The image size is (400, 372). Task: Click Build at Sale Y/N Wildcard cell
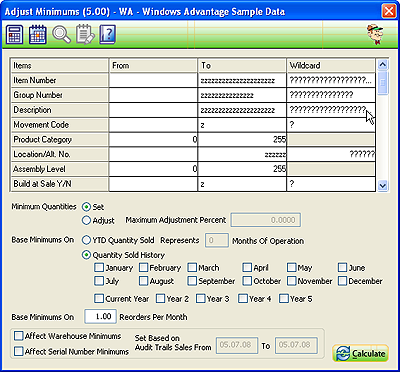click(x=331, y=184)
